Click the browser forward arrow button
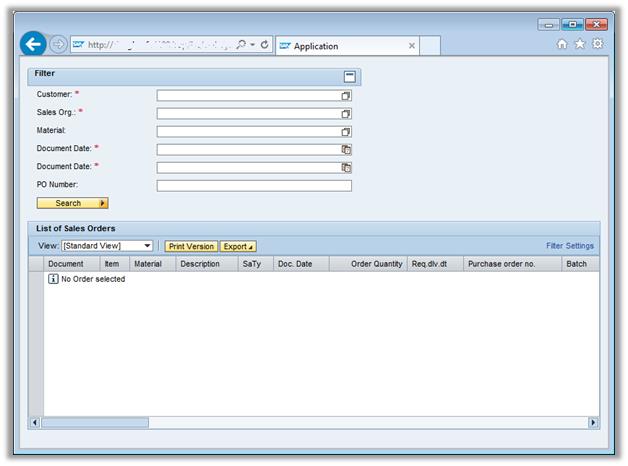 click(58, 44)
